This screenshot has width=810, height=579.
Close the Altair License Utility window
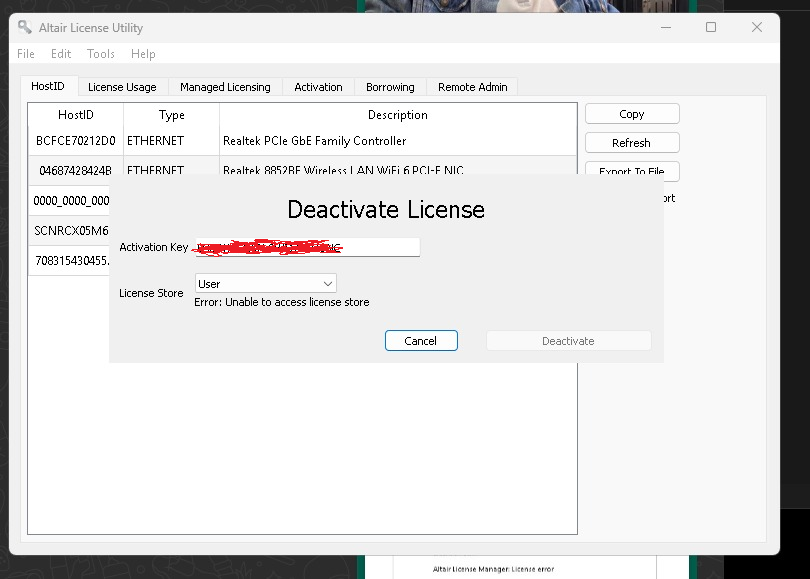coord(757,27)
